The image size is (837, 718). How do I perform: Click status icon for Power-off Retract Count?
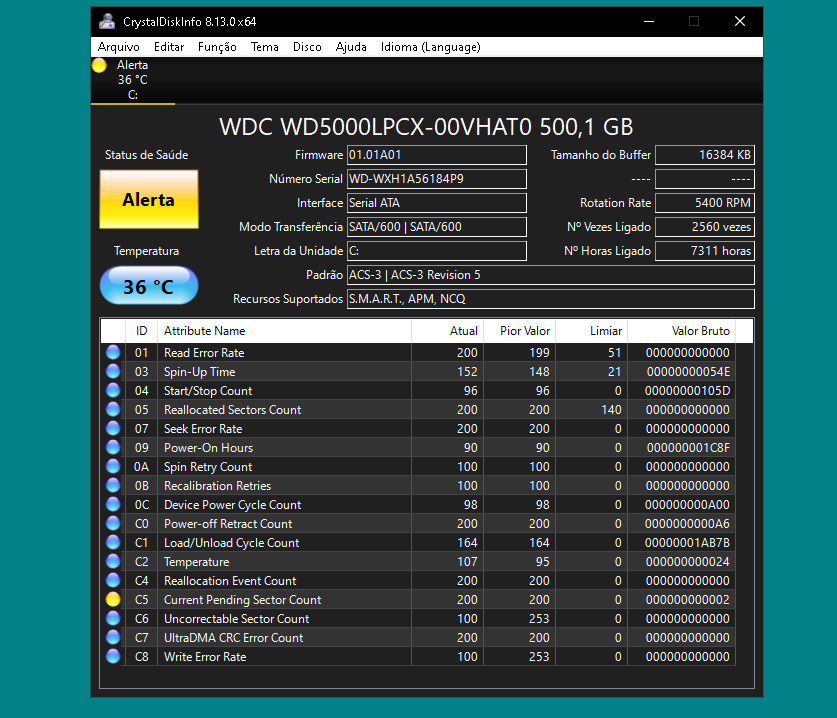[113, 523]
